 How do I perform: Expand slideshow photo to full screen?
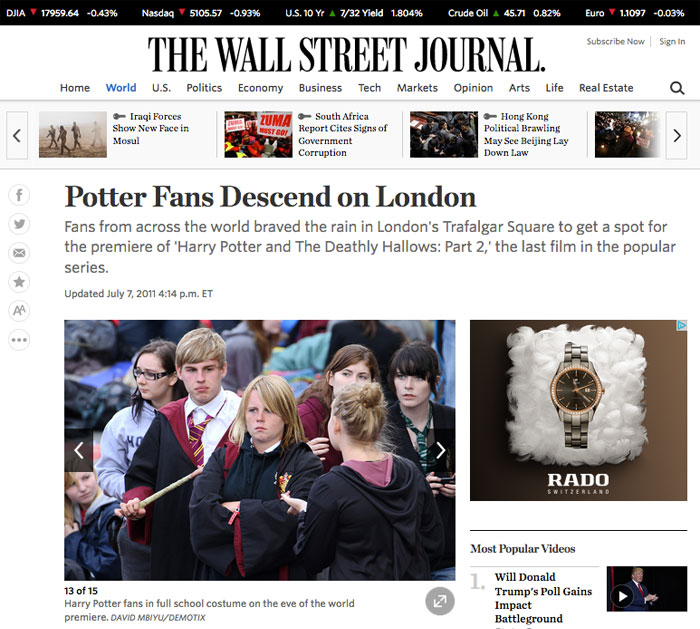(x=440, y=601)
